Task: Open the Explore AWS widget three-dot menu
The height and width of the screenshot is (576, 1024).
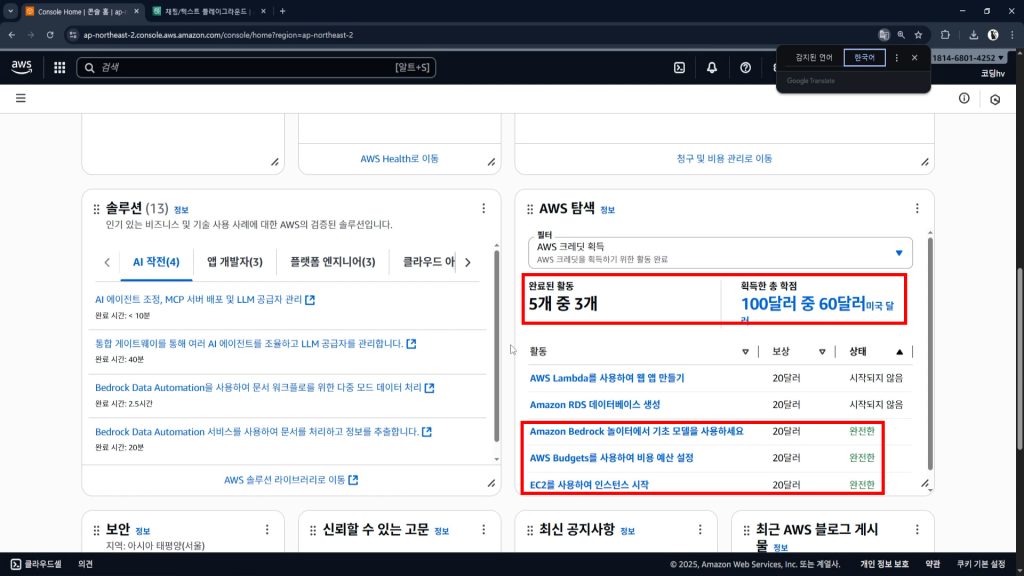Action: (917, 208)
